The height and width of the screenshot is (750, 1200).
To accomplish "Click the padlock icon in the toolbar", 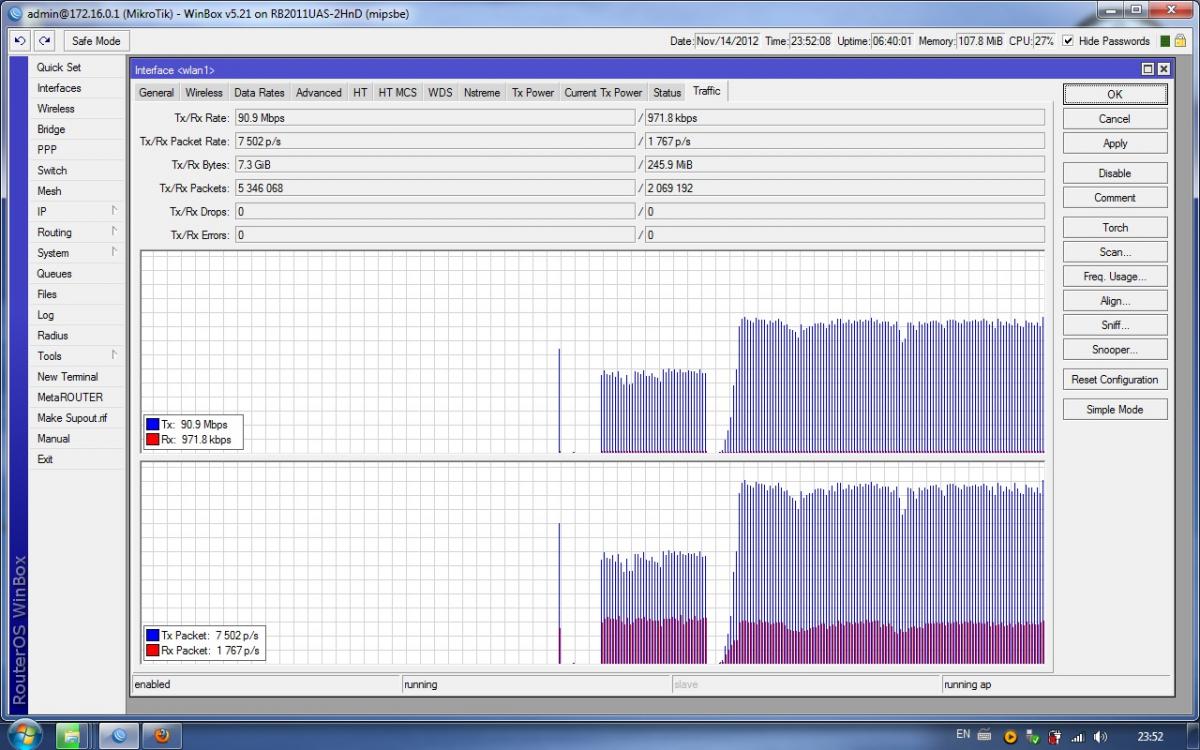I will [x=1181, y=41].
